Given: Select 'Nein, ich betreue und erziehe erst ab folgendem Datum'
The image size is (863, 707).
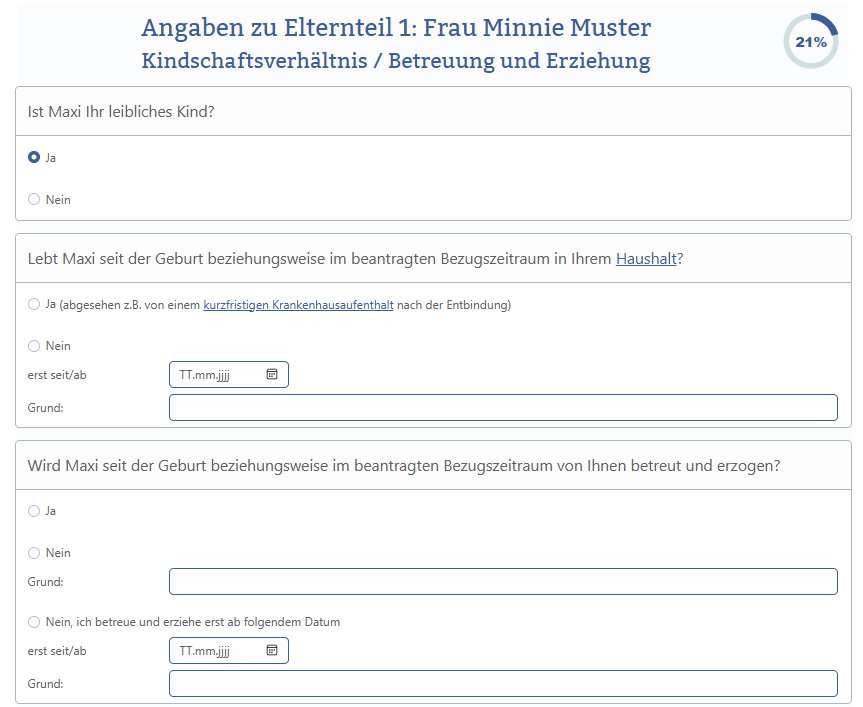Looking at the screenshot, I should tap(34, 622).
